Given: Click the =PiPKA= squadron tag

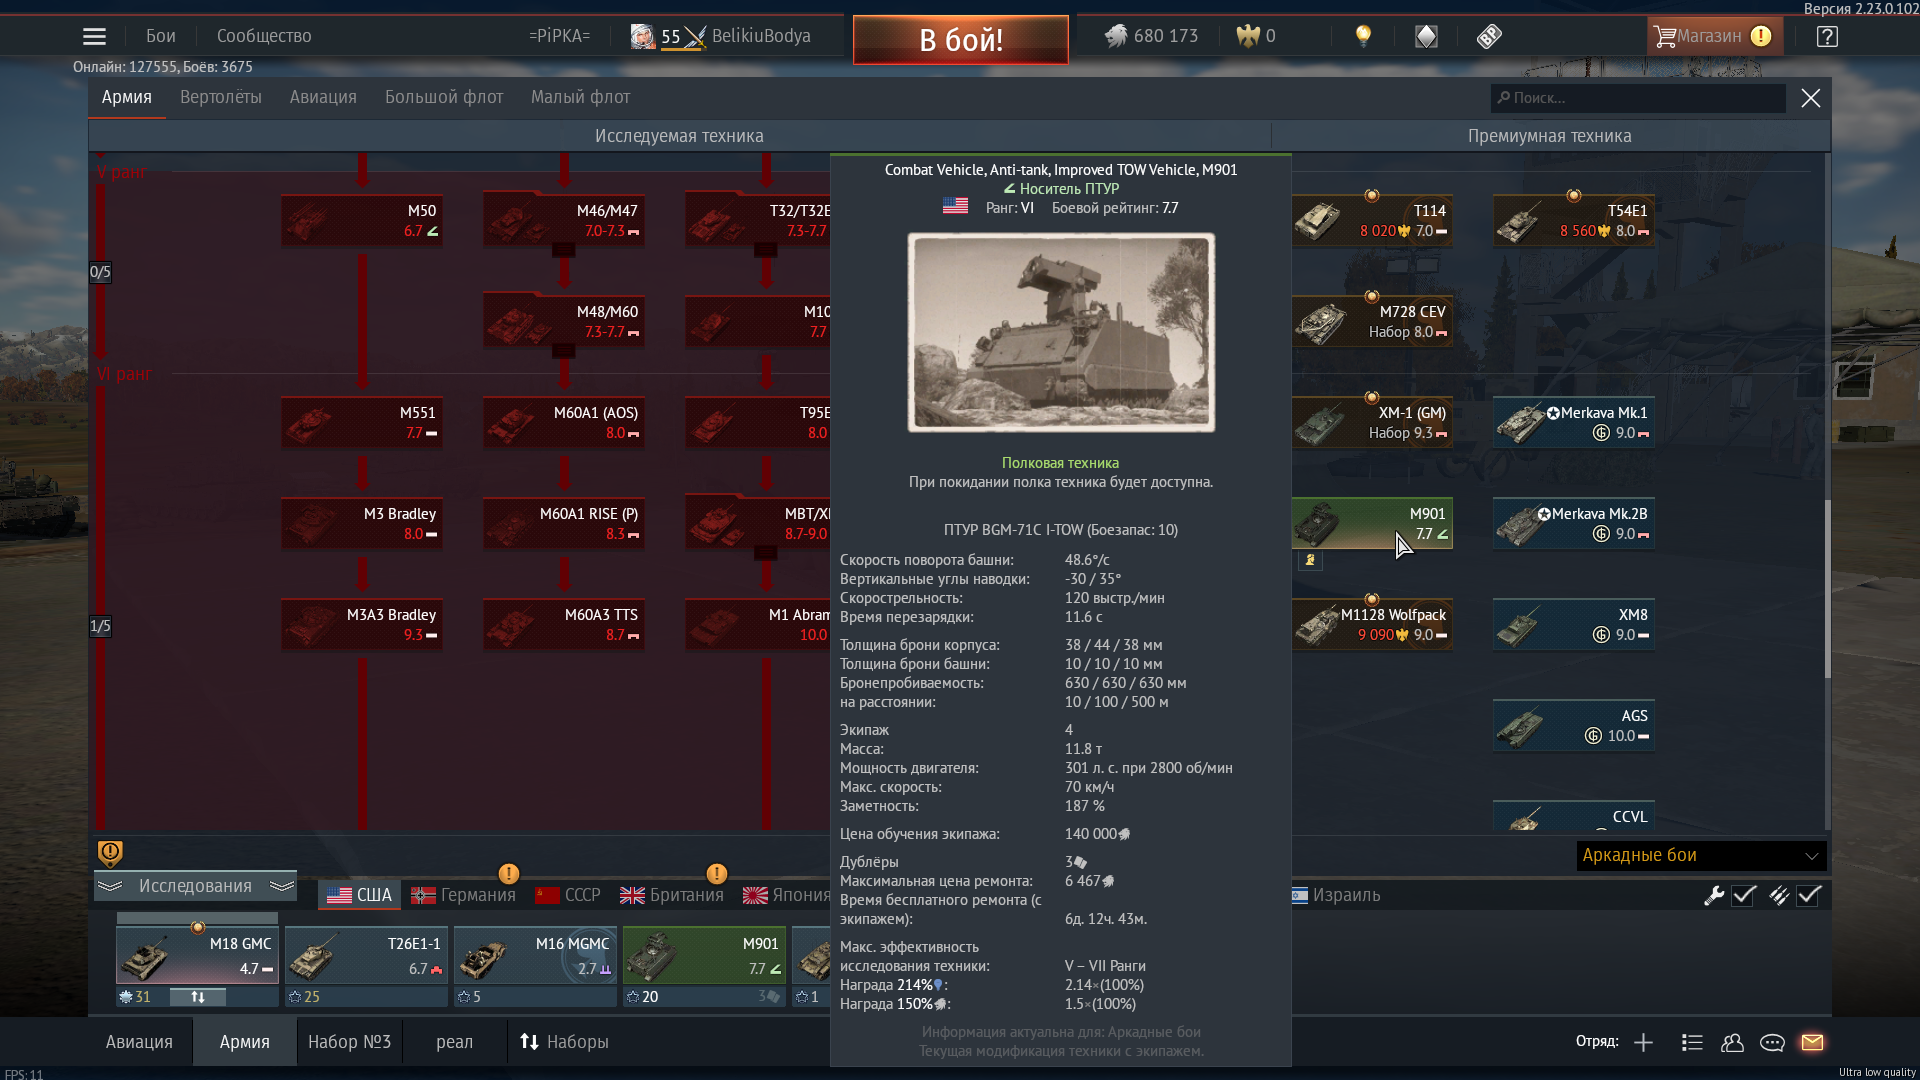Looking at the screenshot, I should [x=560, y=36].
